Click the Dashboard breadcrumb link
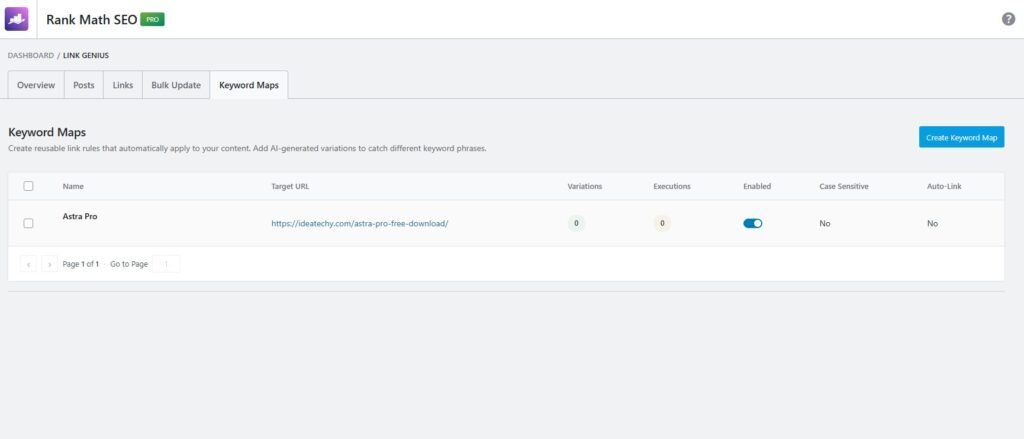1024x439 pixels. [x=31, y=55]
